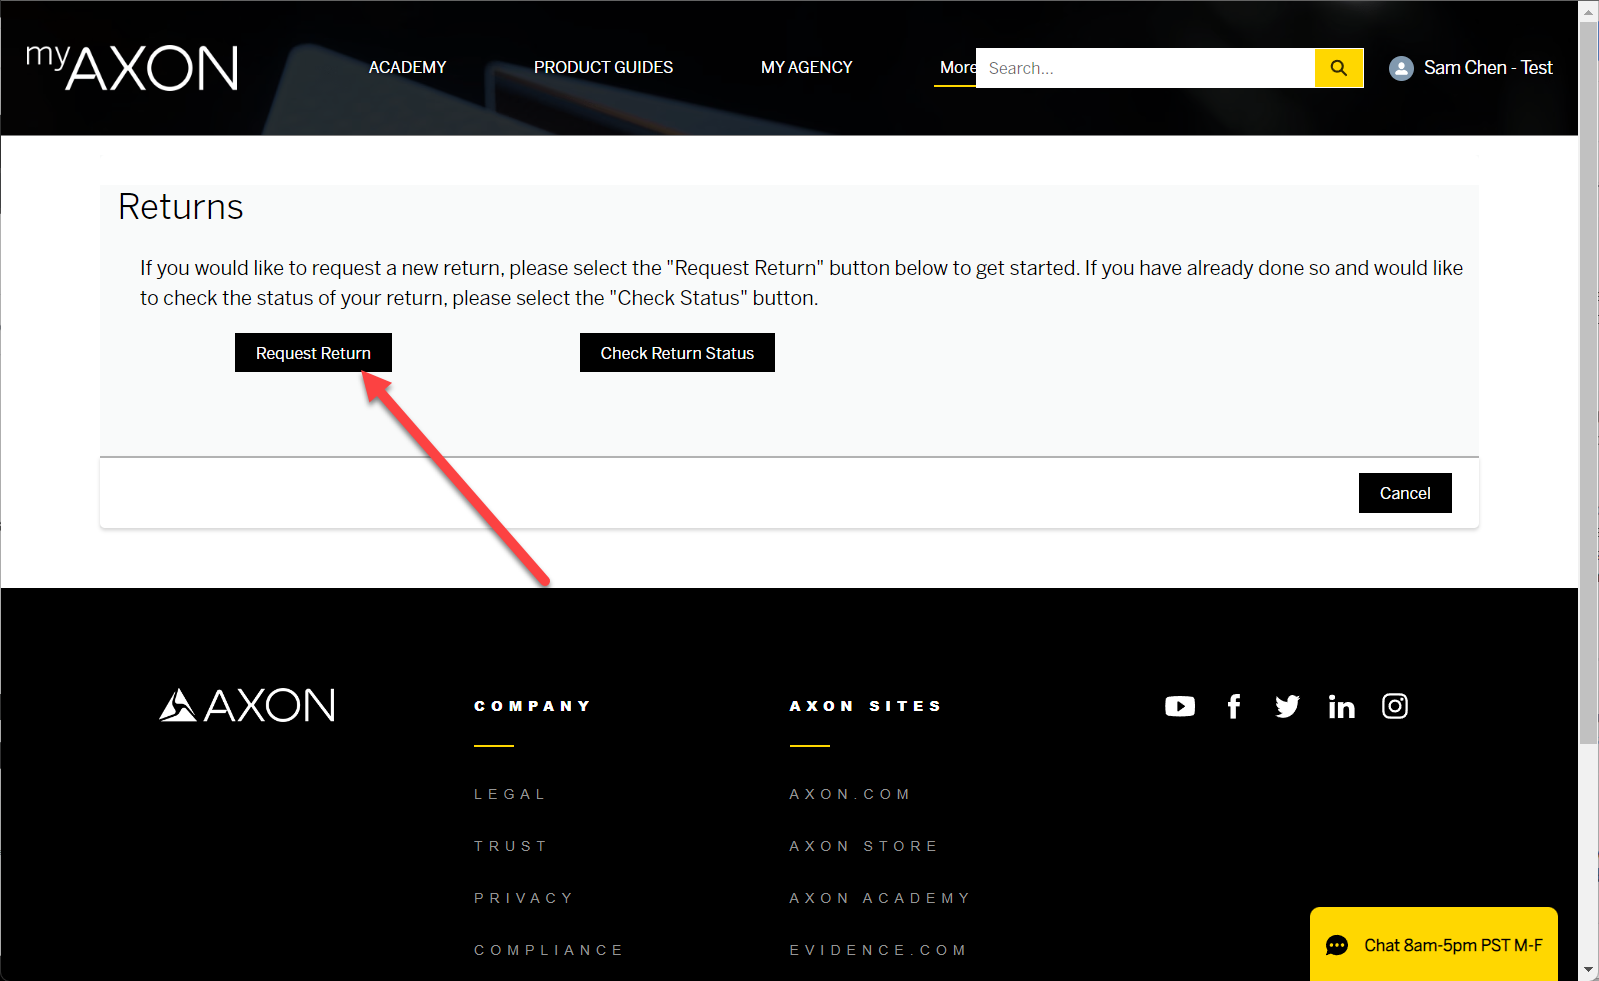
Task: Open the Facebook social icon
Action: [x=1234, y=707]
